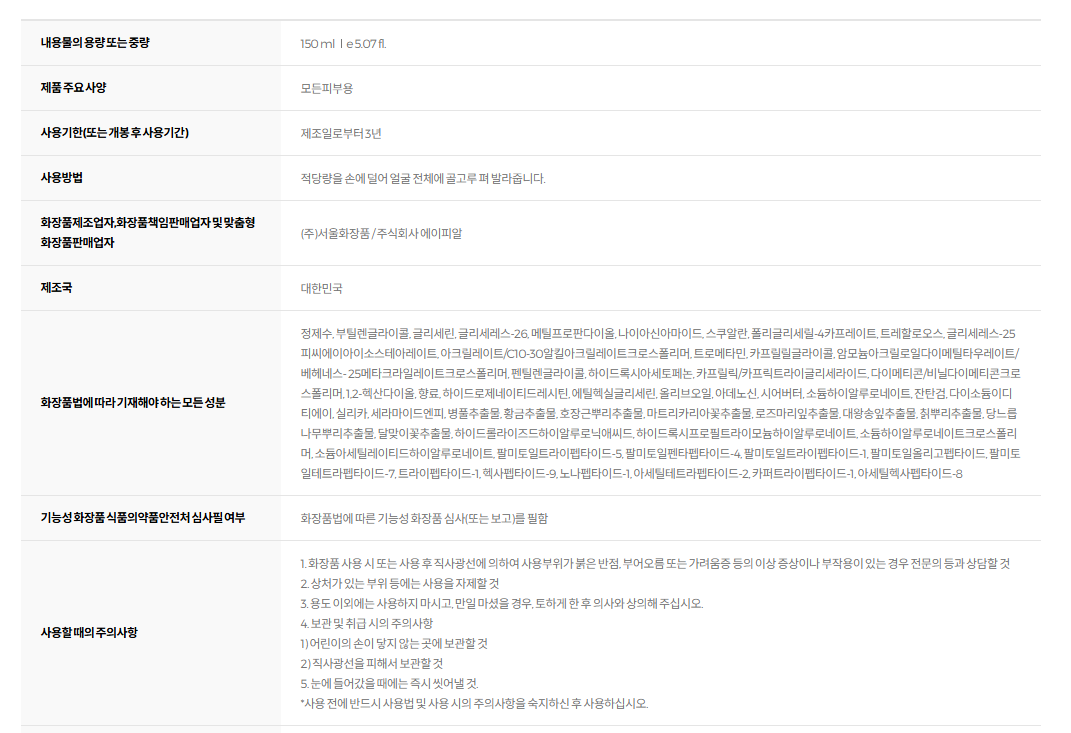Viewport: 1071px width, 733px height.
Task: Click the '제조일로부터 3년' value text
Action: [x=341, y=134]
